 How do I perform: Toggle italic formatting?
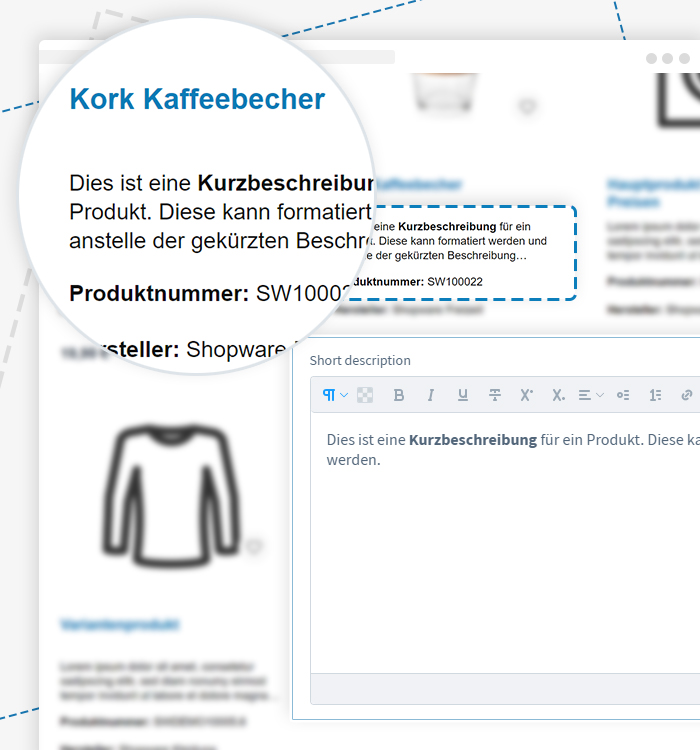click(x=431, y=395)
